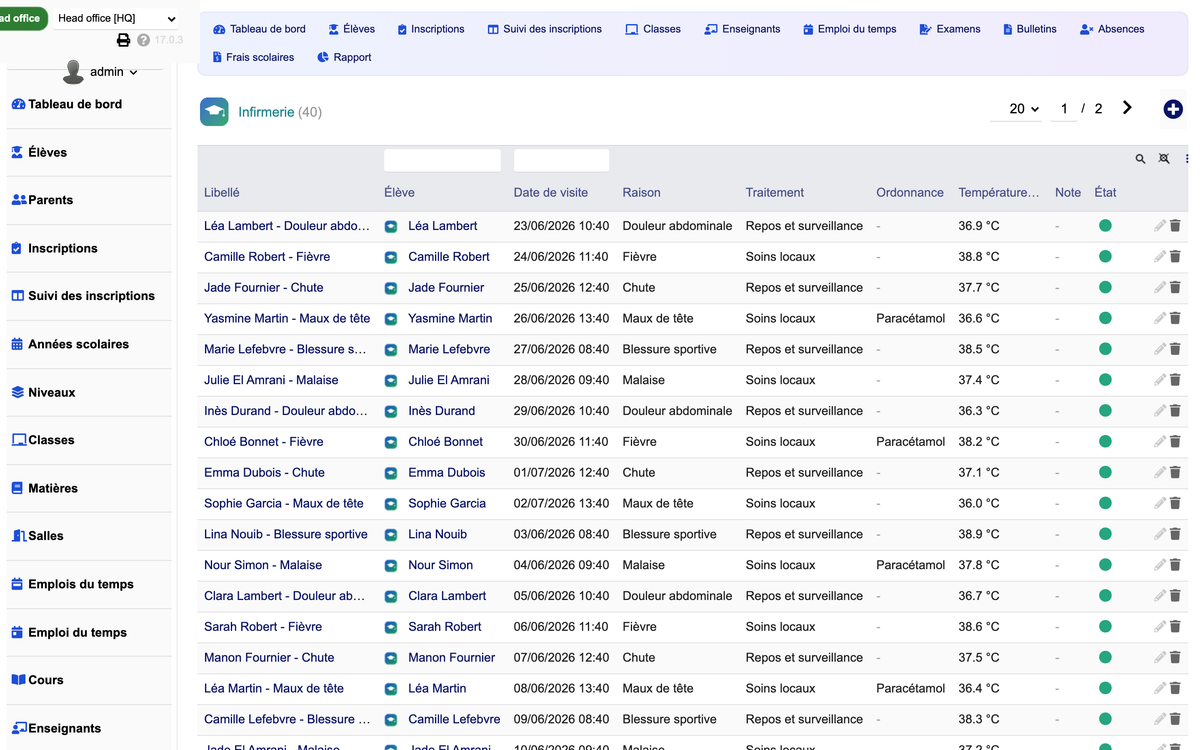This screenshot has height=750, width=1200.
Task: Delete the Léa Lambert row with trash icon
Action: 1175,226
